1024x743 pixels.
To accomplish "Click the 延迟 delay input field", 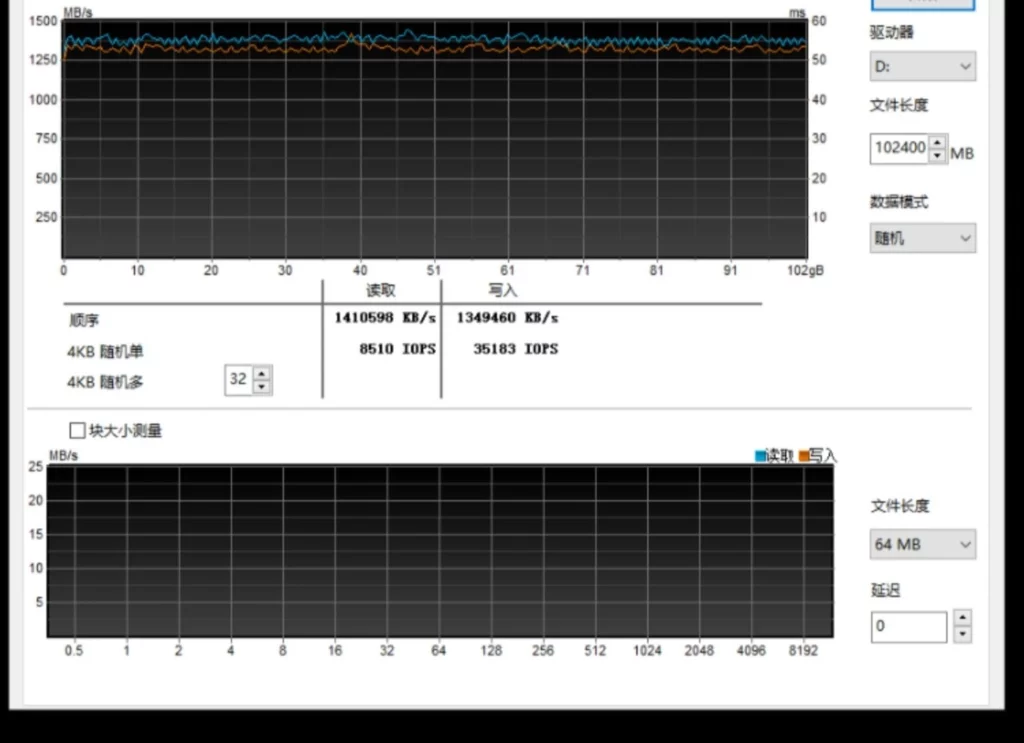I will point(908,627).
